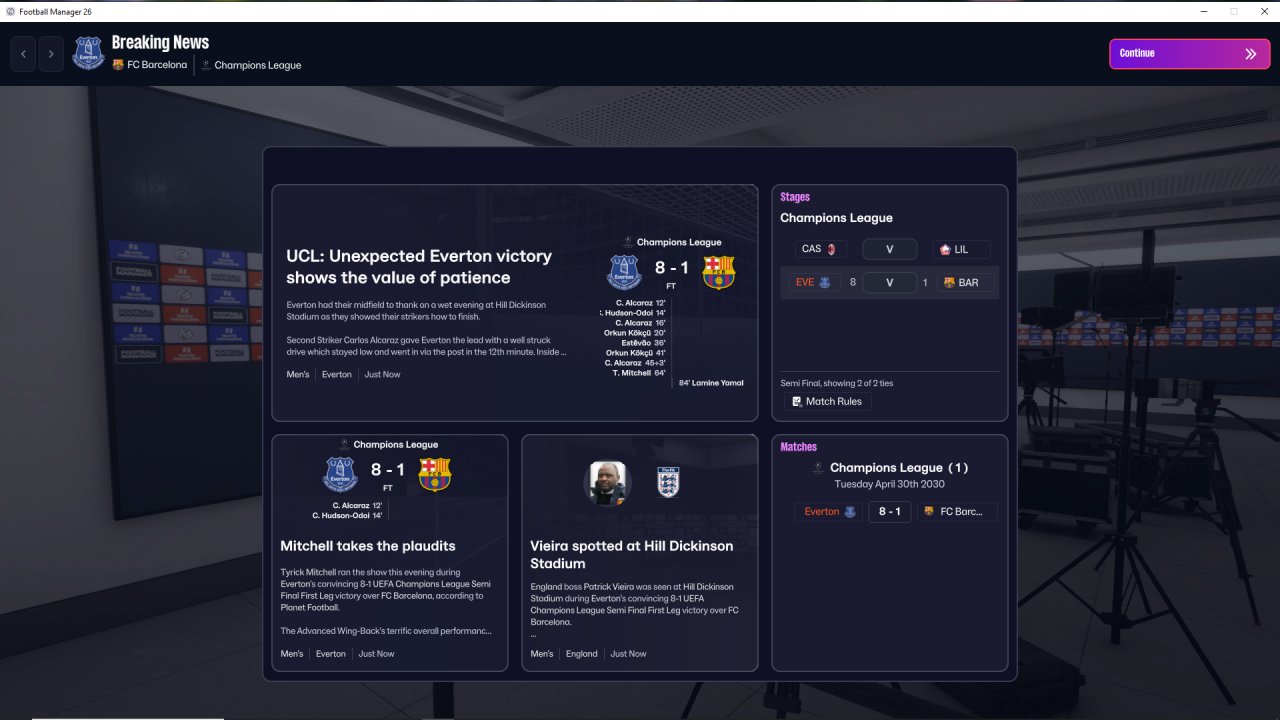1280x720 pixels.
Task: Open the 8 - 1 result in Matches
Action: [890, 511]
